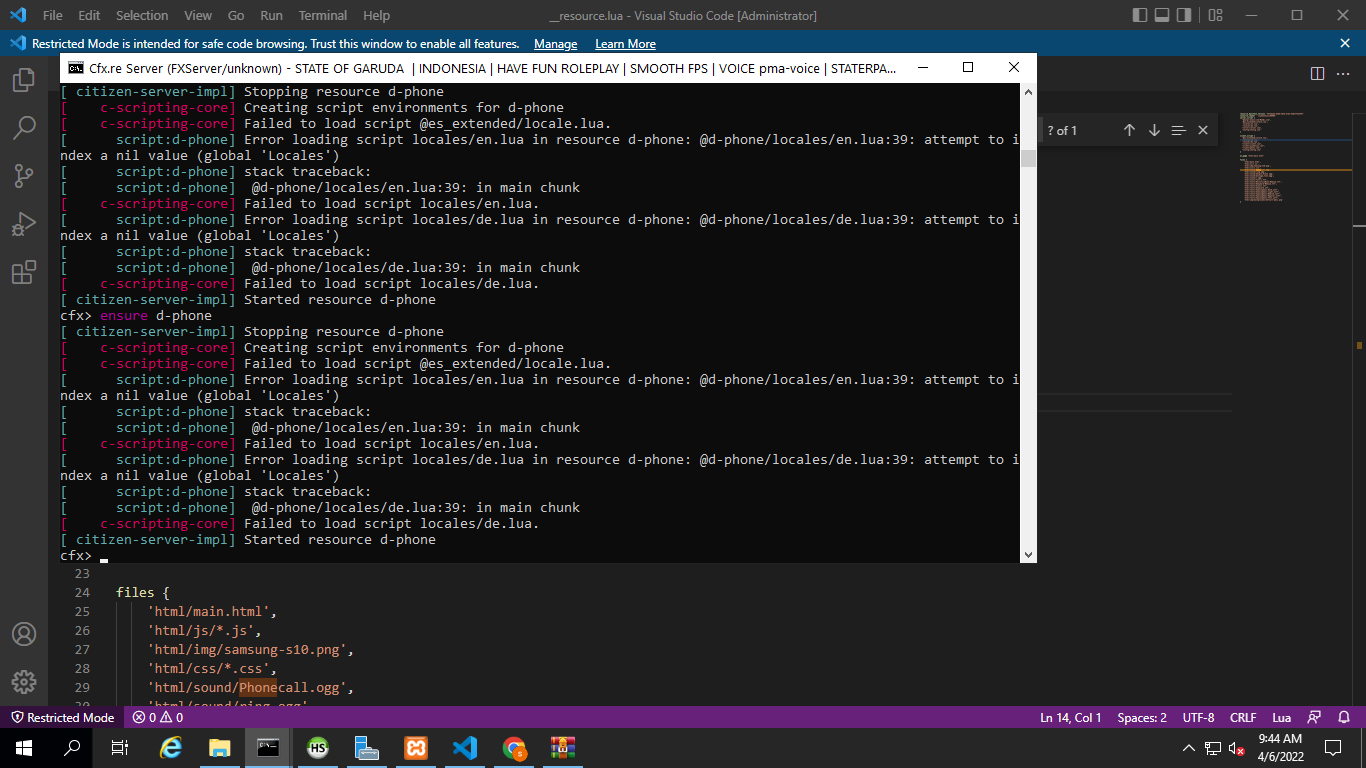Open the WinRAR taskbar icon
The image size is (1366, 768).
coord(563,748)
